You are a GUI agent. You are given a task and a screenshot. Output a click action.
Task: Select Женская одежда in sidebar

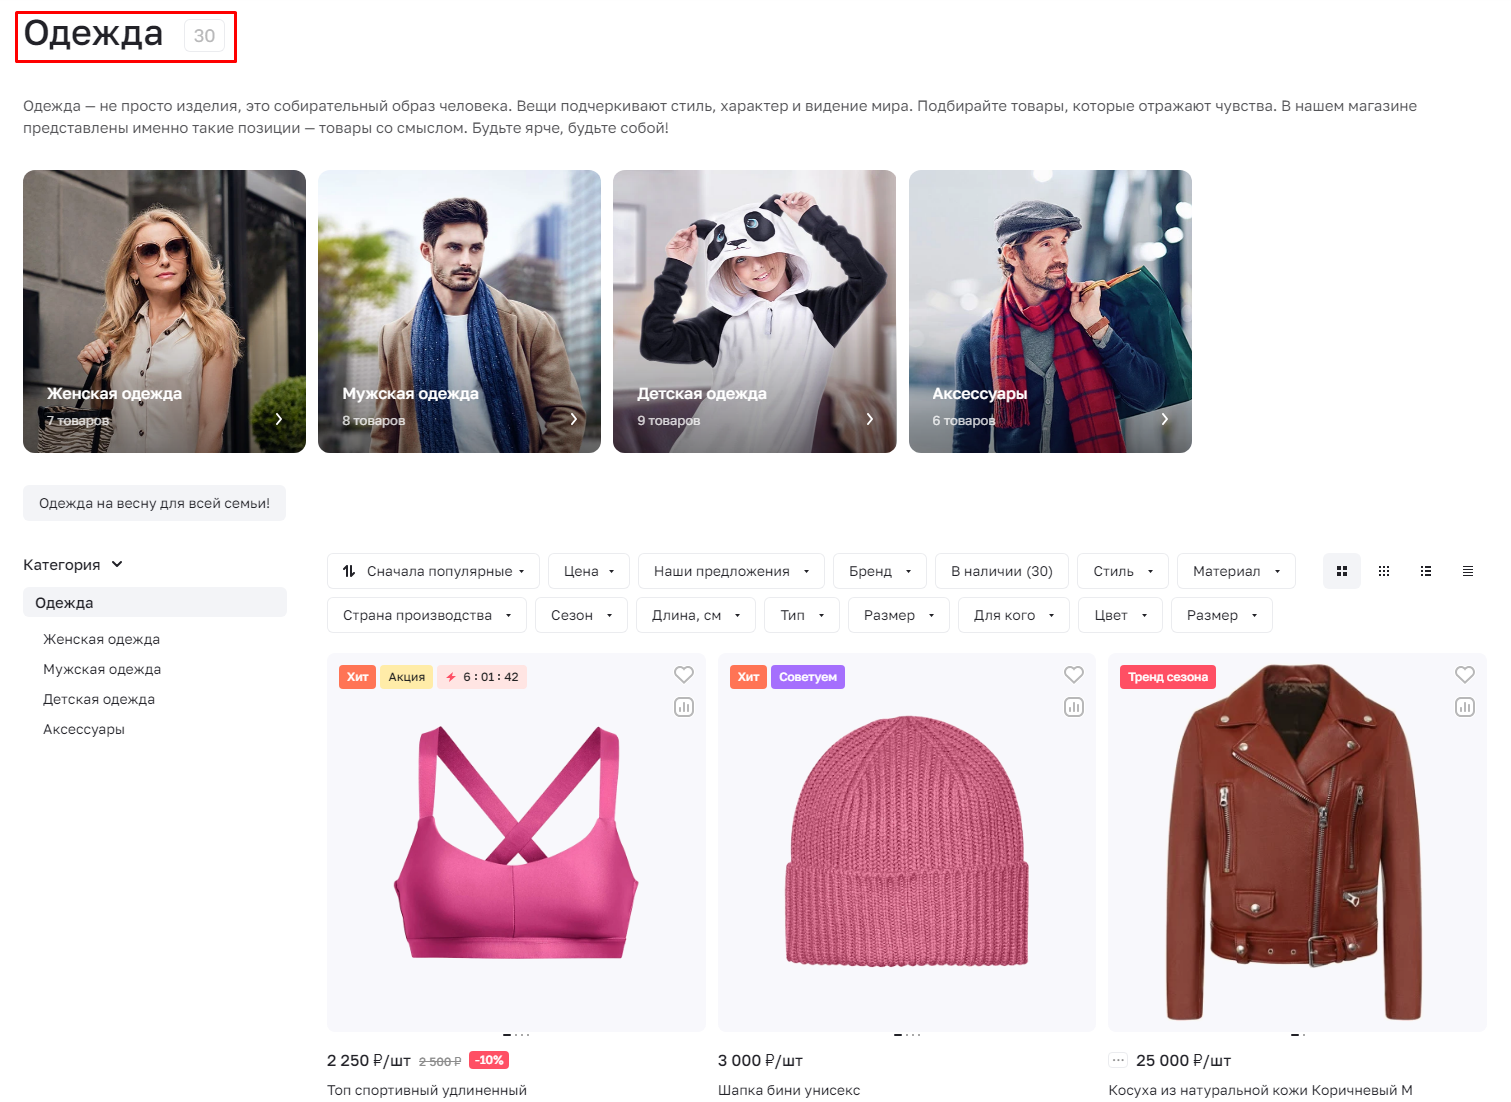101,639
